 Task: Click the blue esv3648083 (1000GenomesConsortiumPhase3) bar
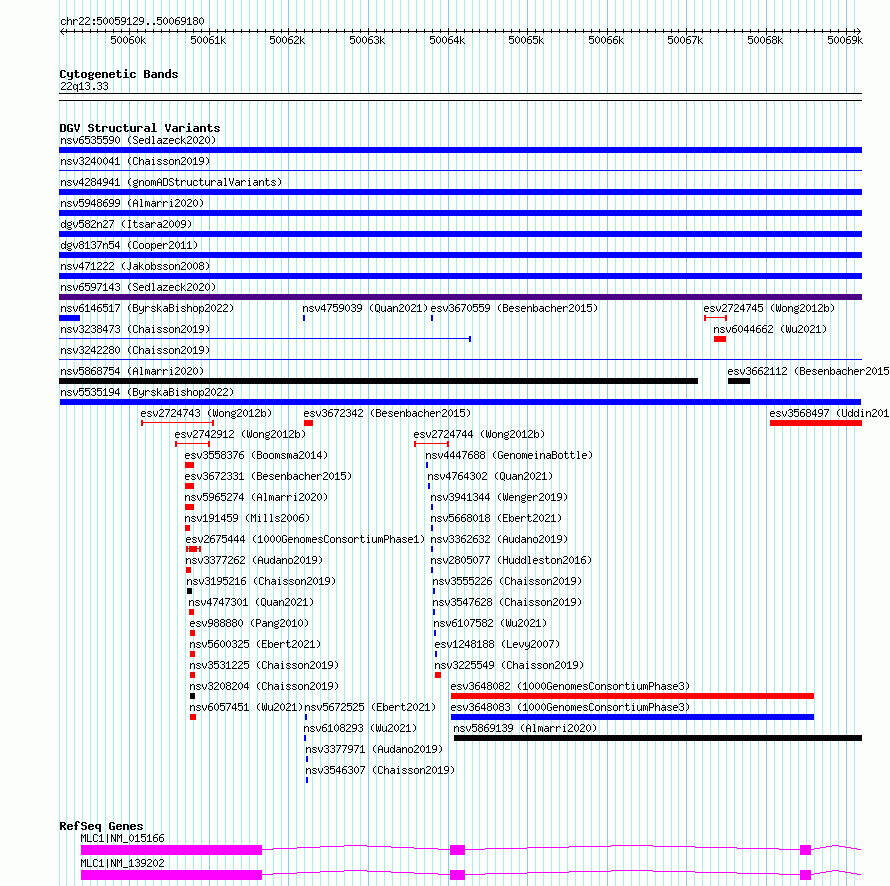[632, 717]
